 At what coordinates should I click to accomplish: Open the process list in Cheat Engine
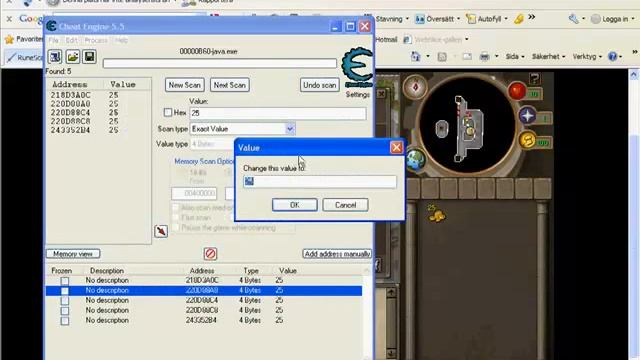point(55,57)
